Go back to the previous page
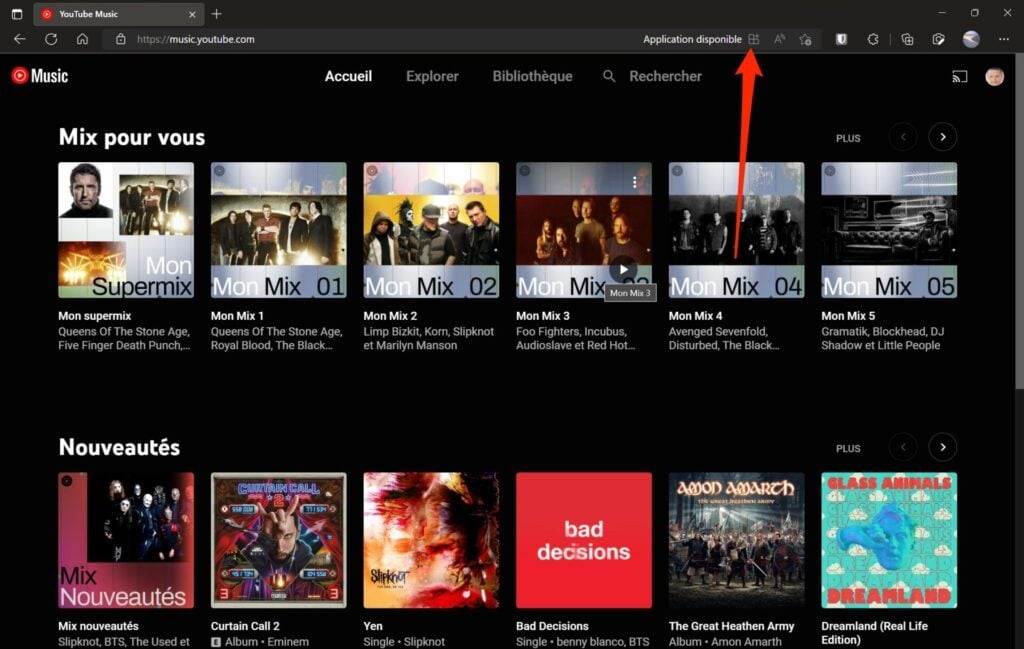Screen dimensions: 1024x649 pos(20,39)
